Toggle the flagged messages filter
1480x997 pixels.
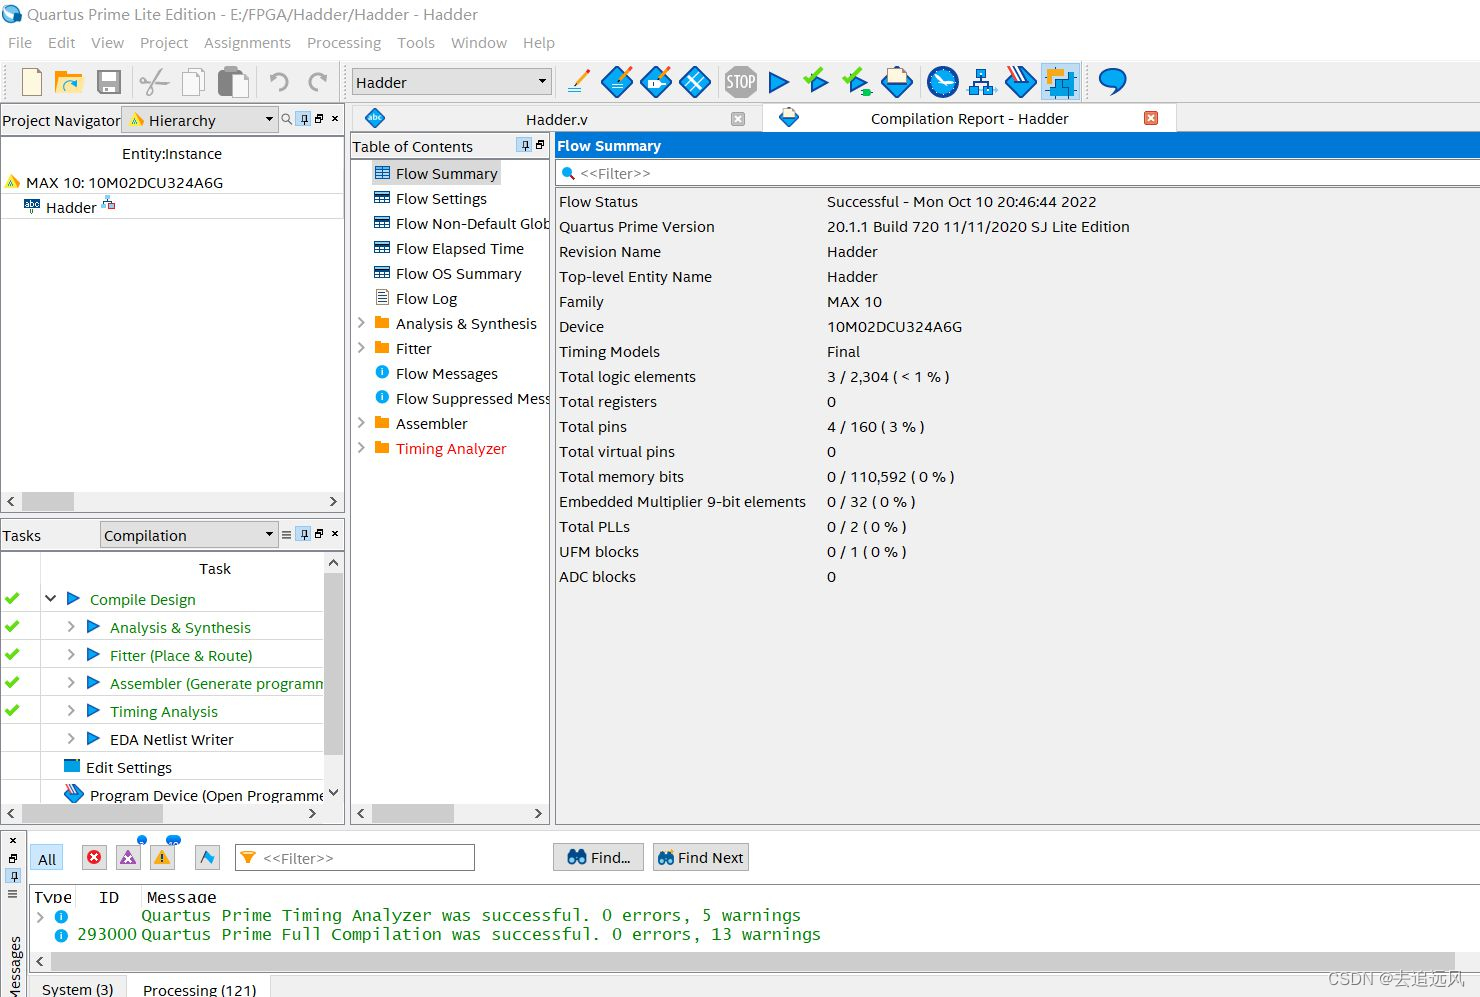(207, 857)
